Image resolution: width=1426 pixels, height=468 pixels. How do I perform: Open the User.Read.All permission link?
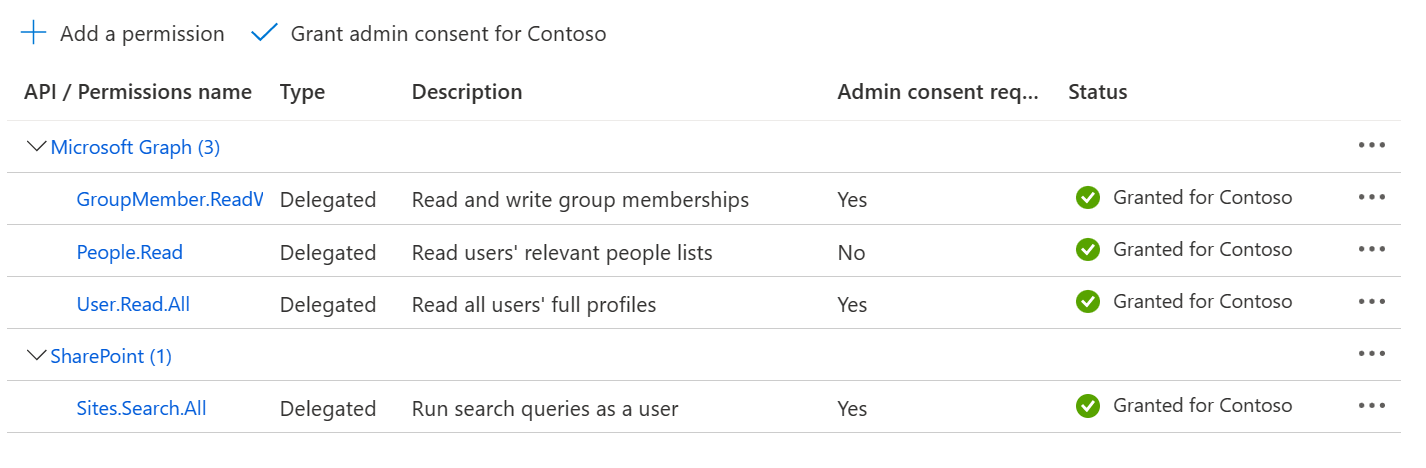pos(133,304)
